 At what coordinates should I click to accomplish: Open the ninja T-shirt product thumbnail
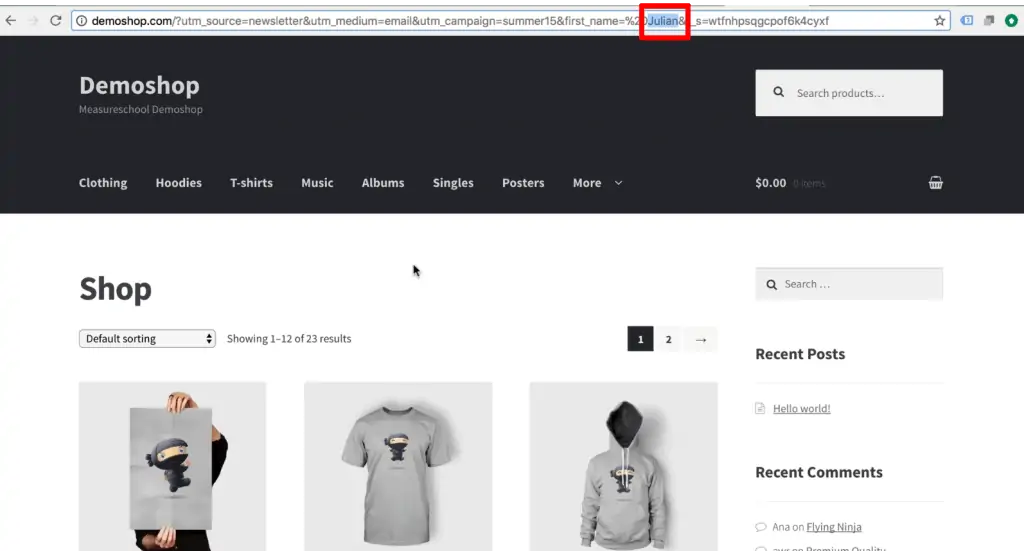point(398,466)
